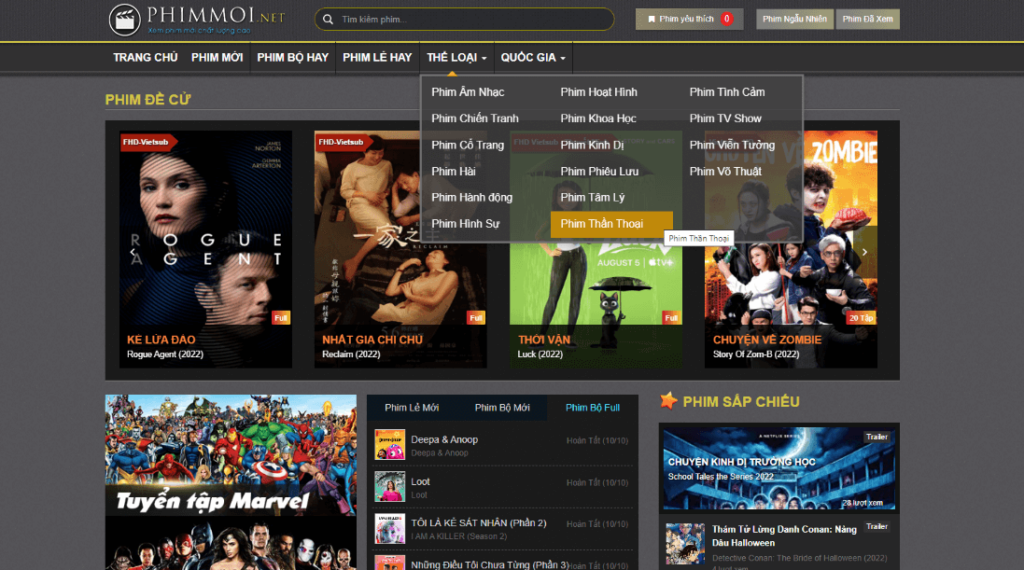Click the next arrow on featured carousel
Image resolution: width=1024 pixels, height=570 pixels.
tap(865, 252)
